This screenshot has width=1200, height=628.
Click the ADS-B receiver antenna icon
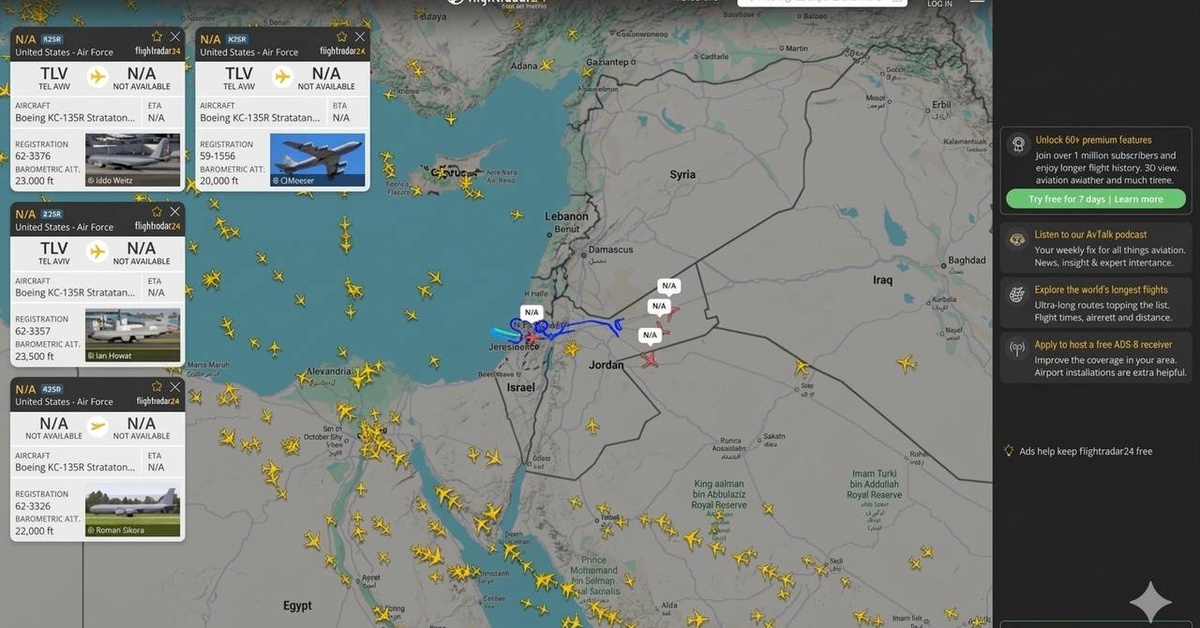1017,349
